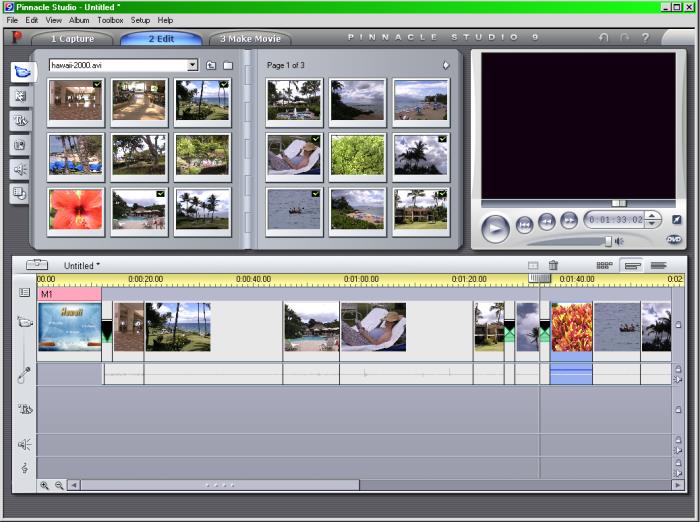The width and height of the screenshot is (700, 522).
Task: Click the video track camera icon
Action: (x=25, y=322)
